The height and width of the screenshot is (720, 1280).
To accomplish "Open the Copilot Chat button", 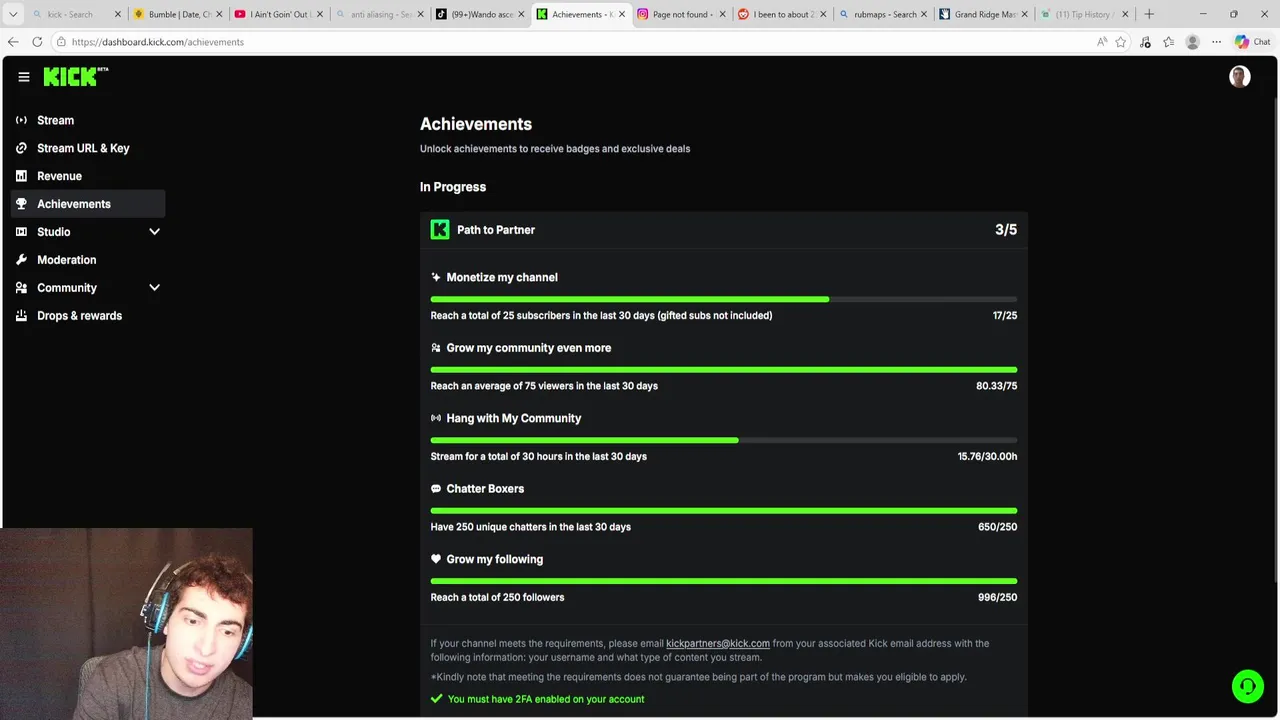I will pyautogui.click(x=1253, y=42).
